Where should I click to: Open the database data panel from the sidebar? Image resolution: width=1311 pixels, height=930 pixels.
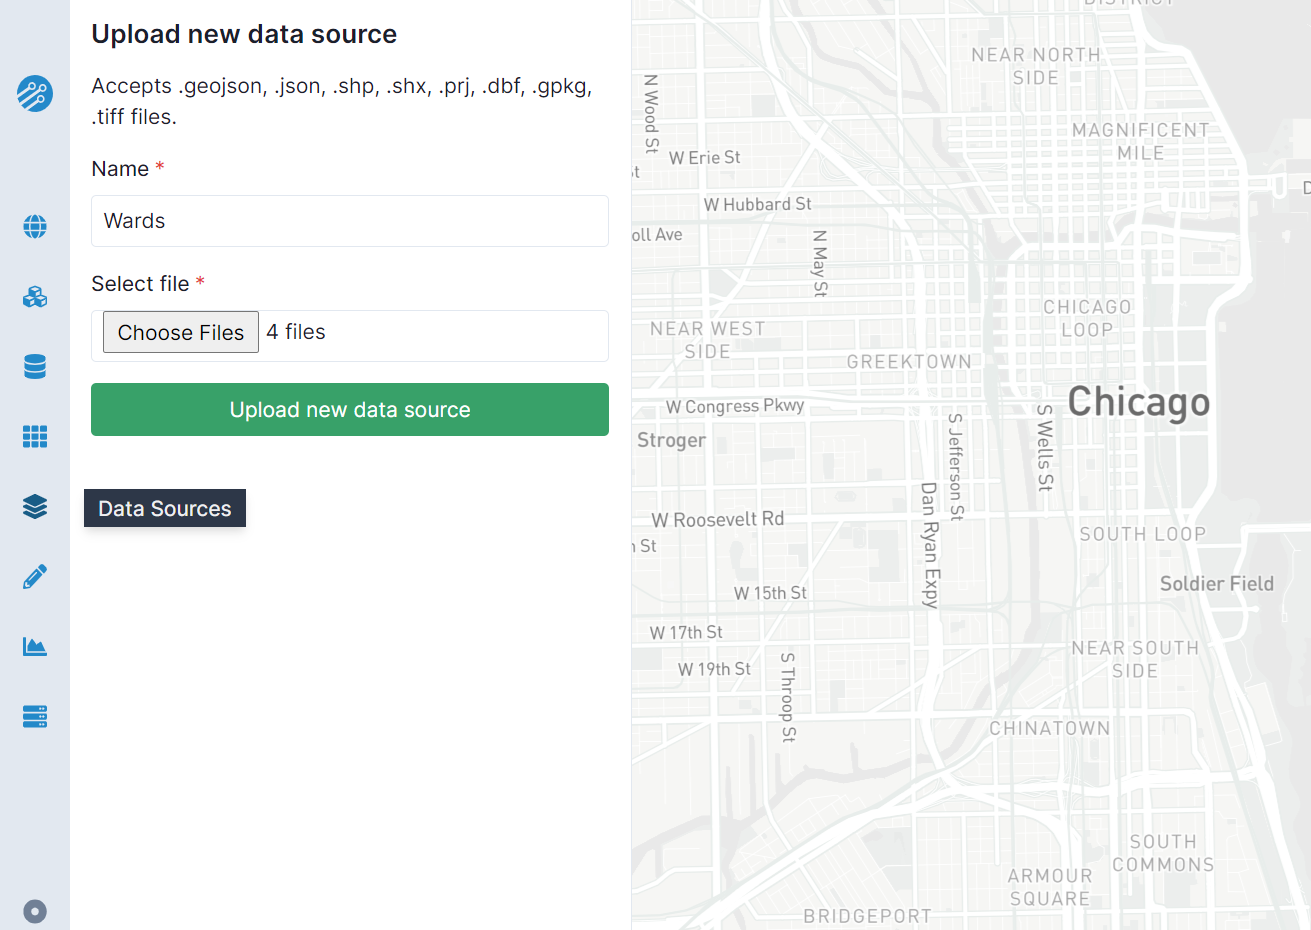pyautogui.click(x=34, y=367)
